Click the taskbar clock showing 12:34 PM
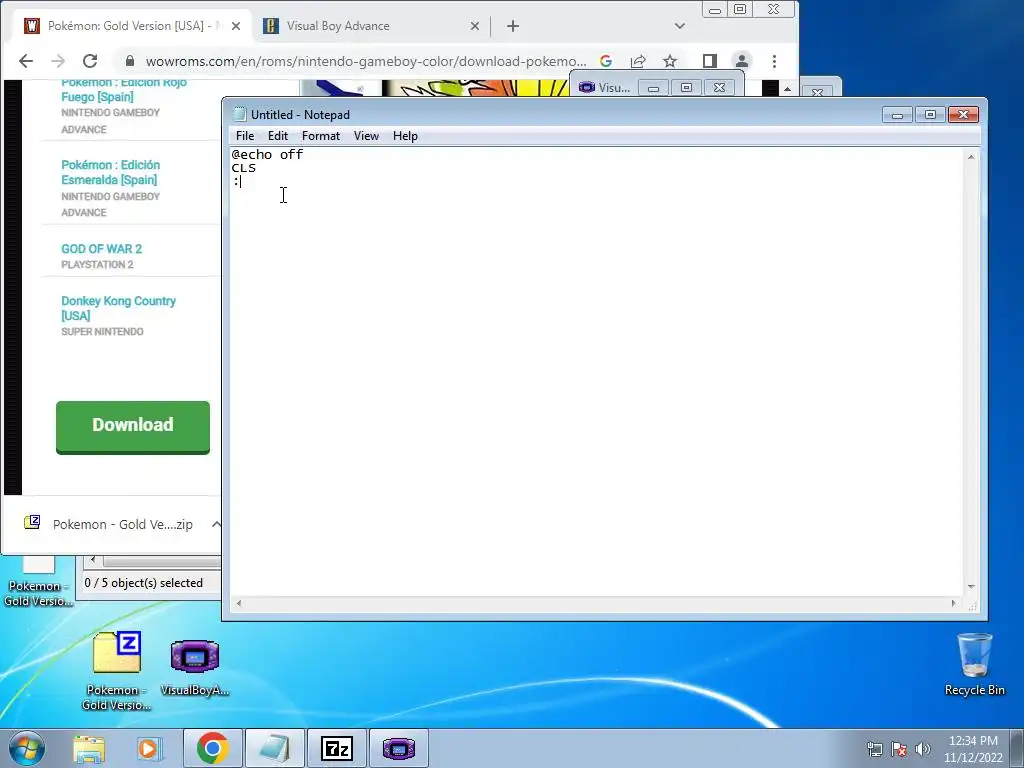The width and height of the screenshot is (1024, 768). tap(973, 749)
